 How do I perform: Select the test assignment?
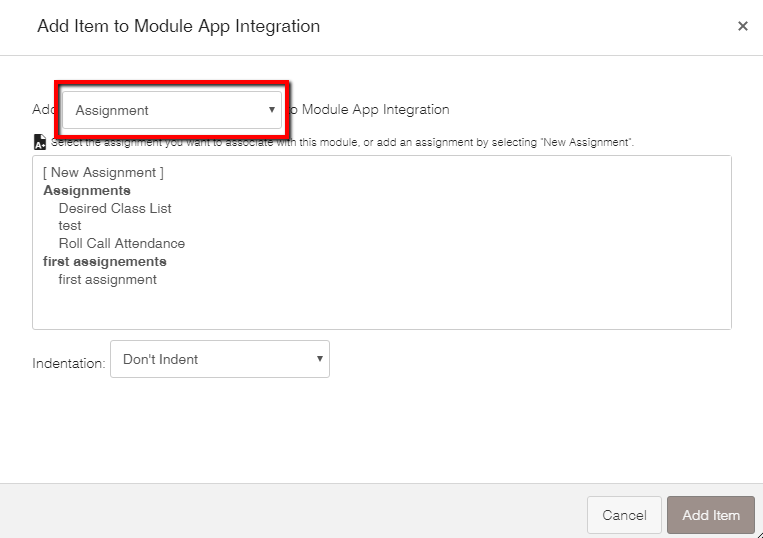[x=70, y=226]
